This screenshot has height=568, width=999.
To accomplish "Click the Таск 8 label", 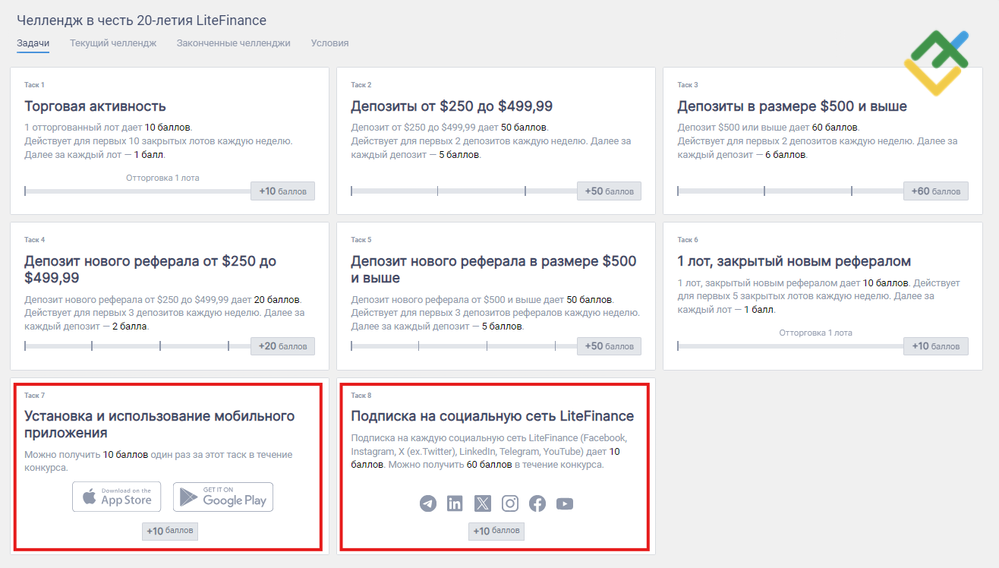I will pyautogui.click(x=361, y=395).
